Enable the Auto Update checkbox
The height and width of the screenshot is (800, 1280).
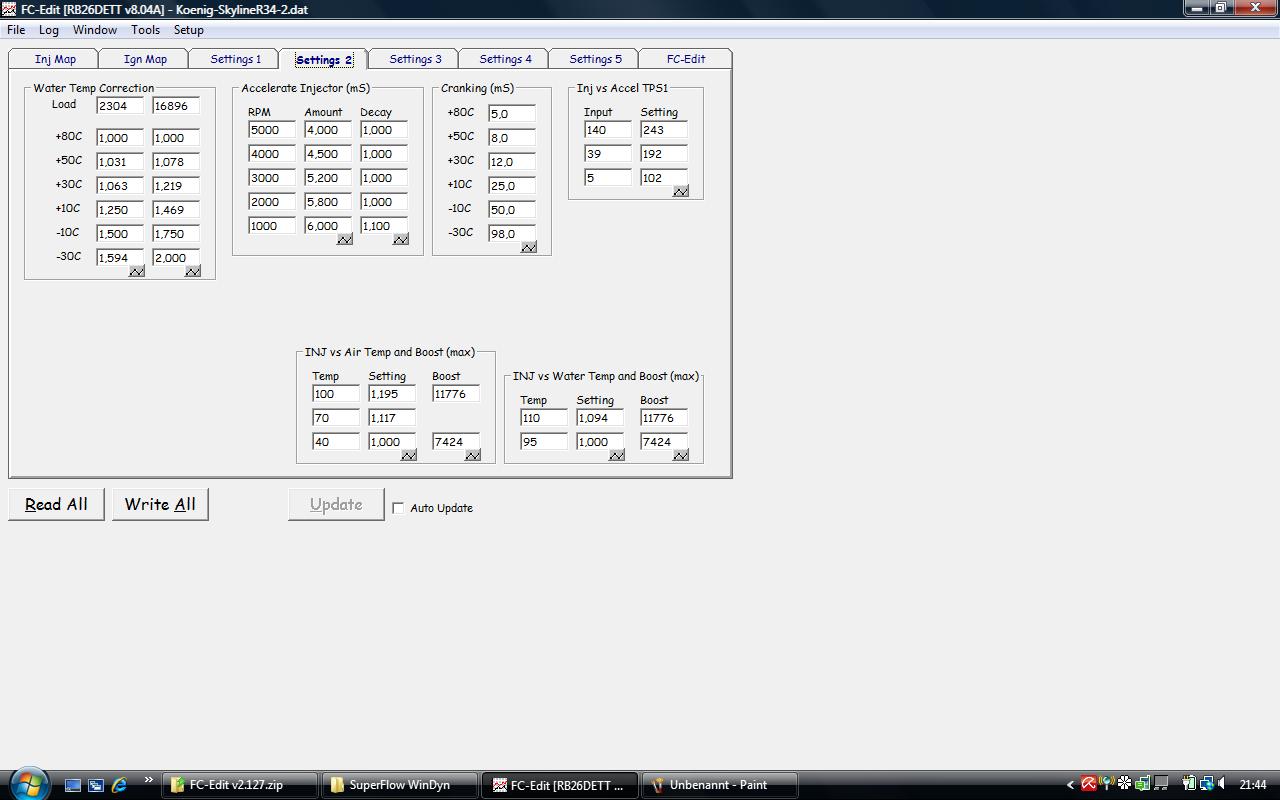(x=398, y=508)
